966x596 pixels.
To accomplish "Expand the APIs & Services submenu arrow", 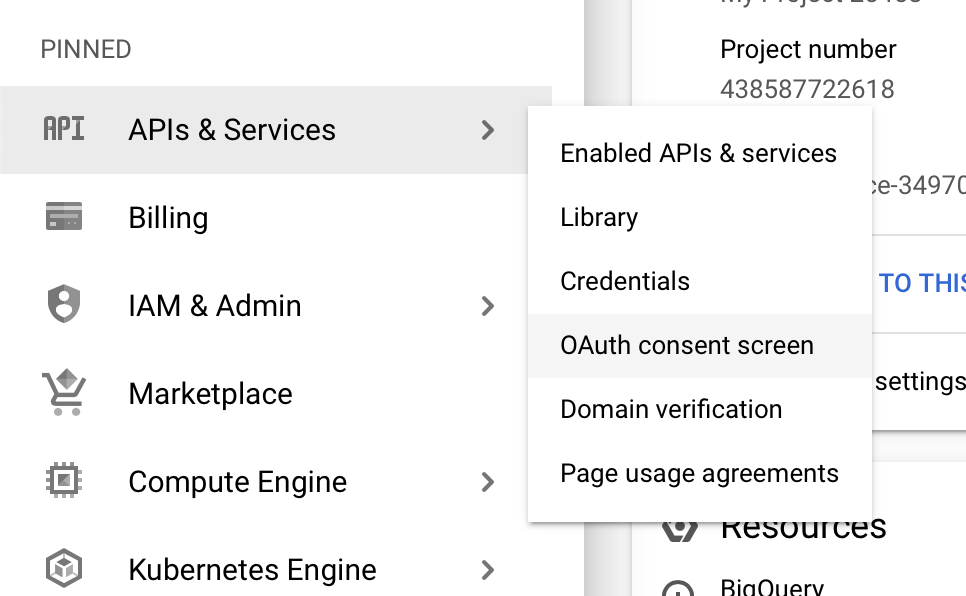I will coord(488,130).
